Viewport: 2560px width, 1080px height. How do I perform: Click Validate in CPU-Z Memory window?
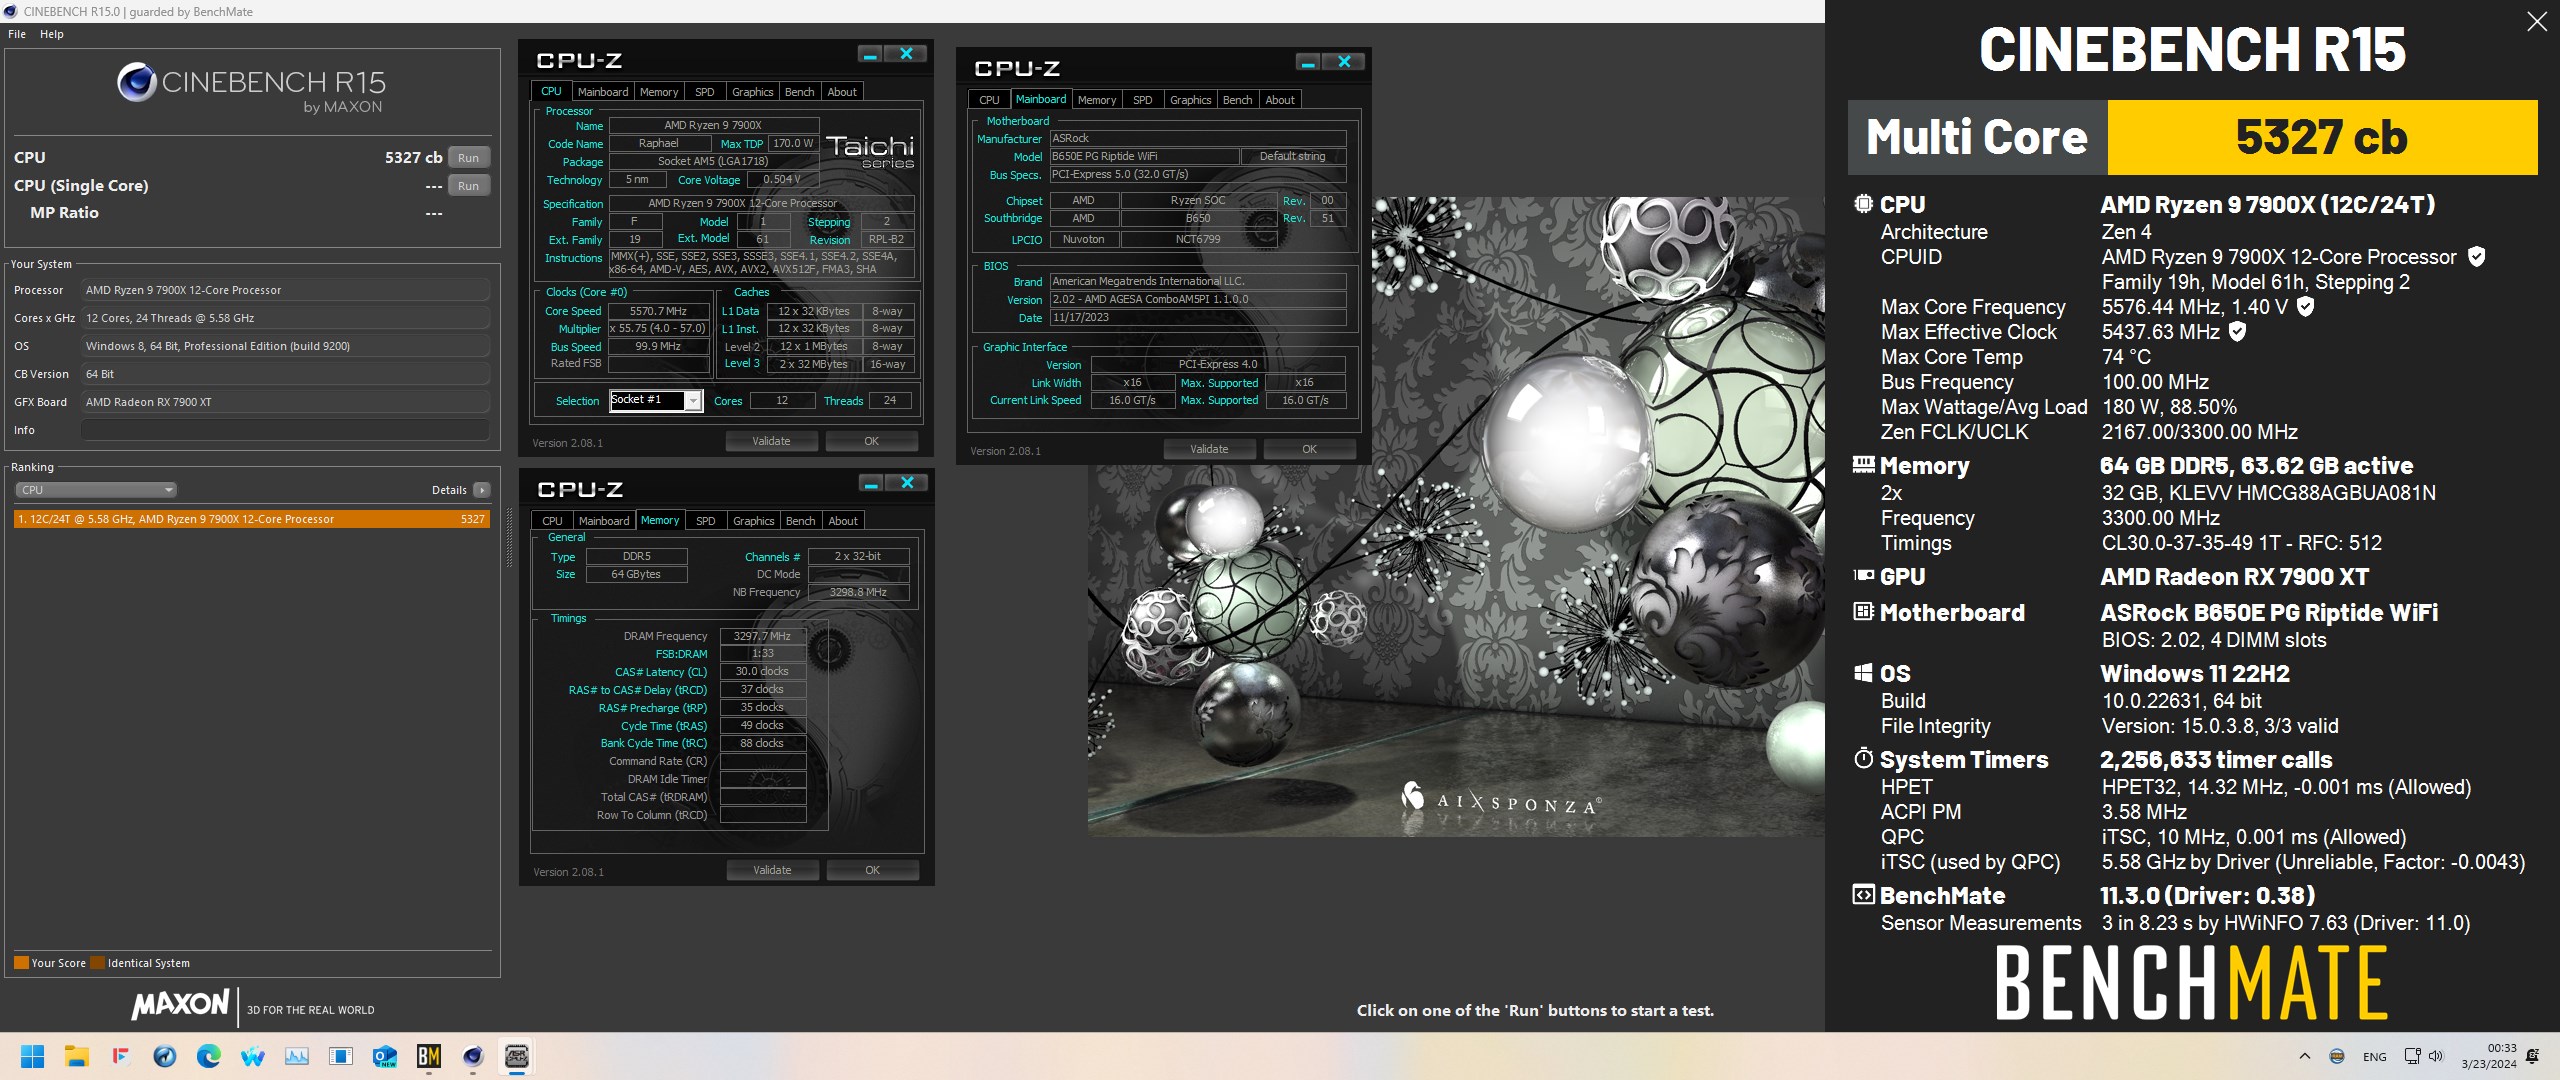[x=772, y=870]
